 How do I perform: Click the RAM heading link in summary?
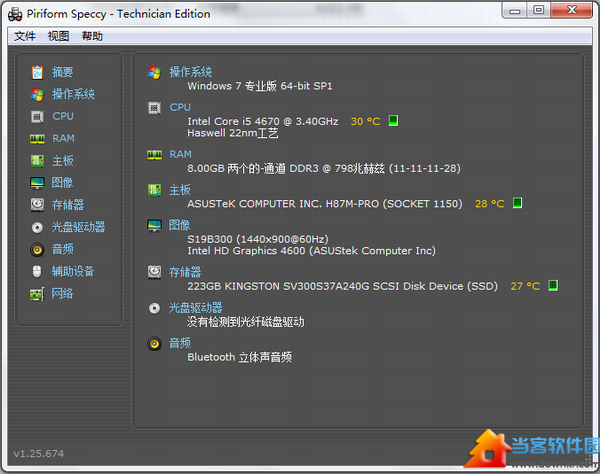point(180,155)
